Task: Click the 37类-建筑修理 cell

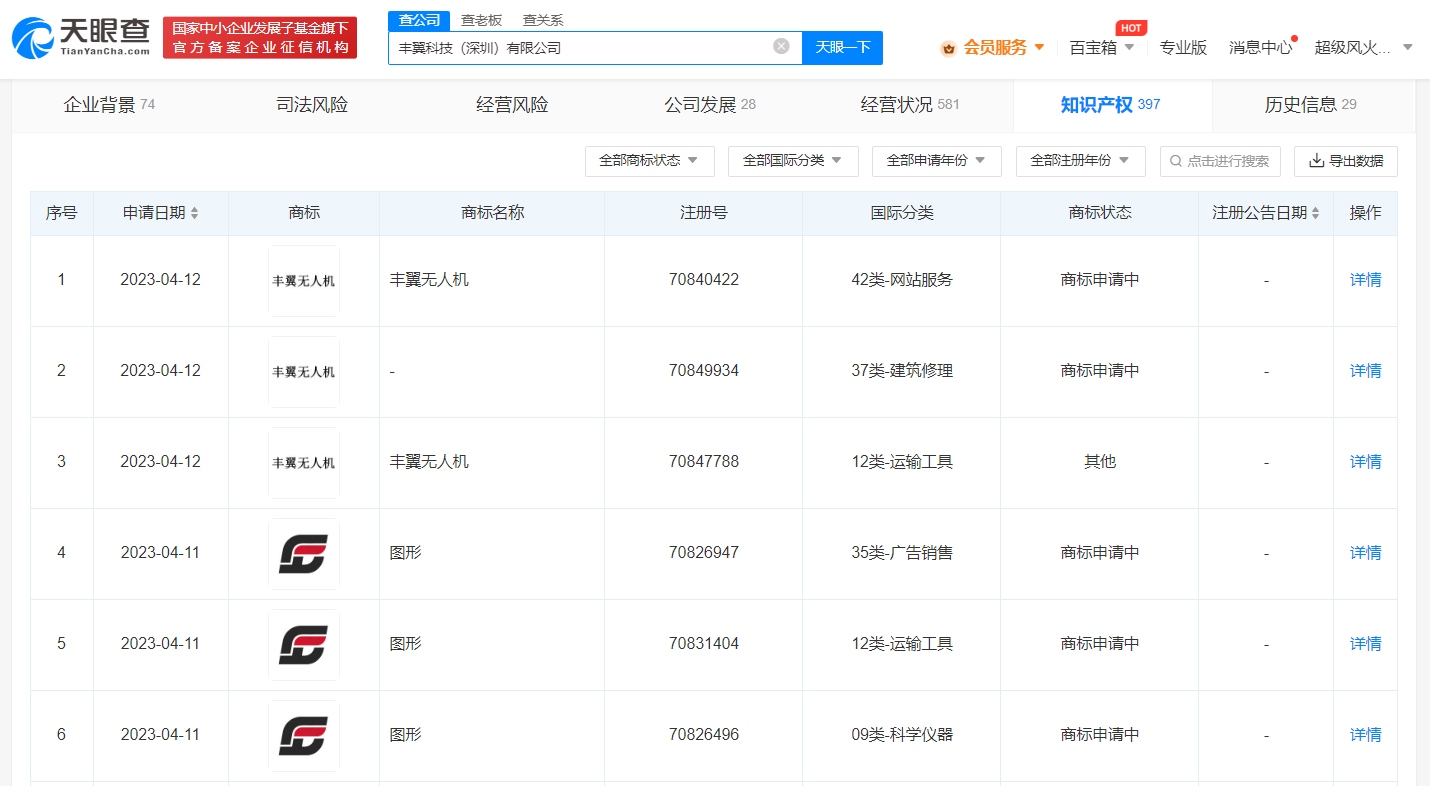Action: click(x=902, y=371)
